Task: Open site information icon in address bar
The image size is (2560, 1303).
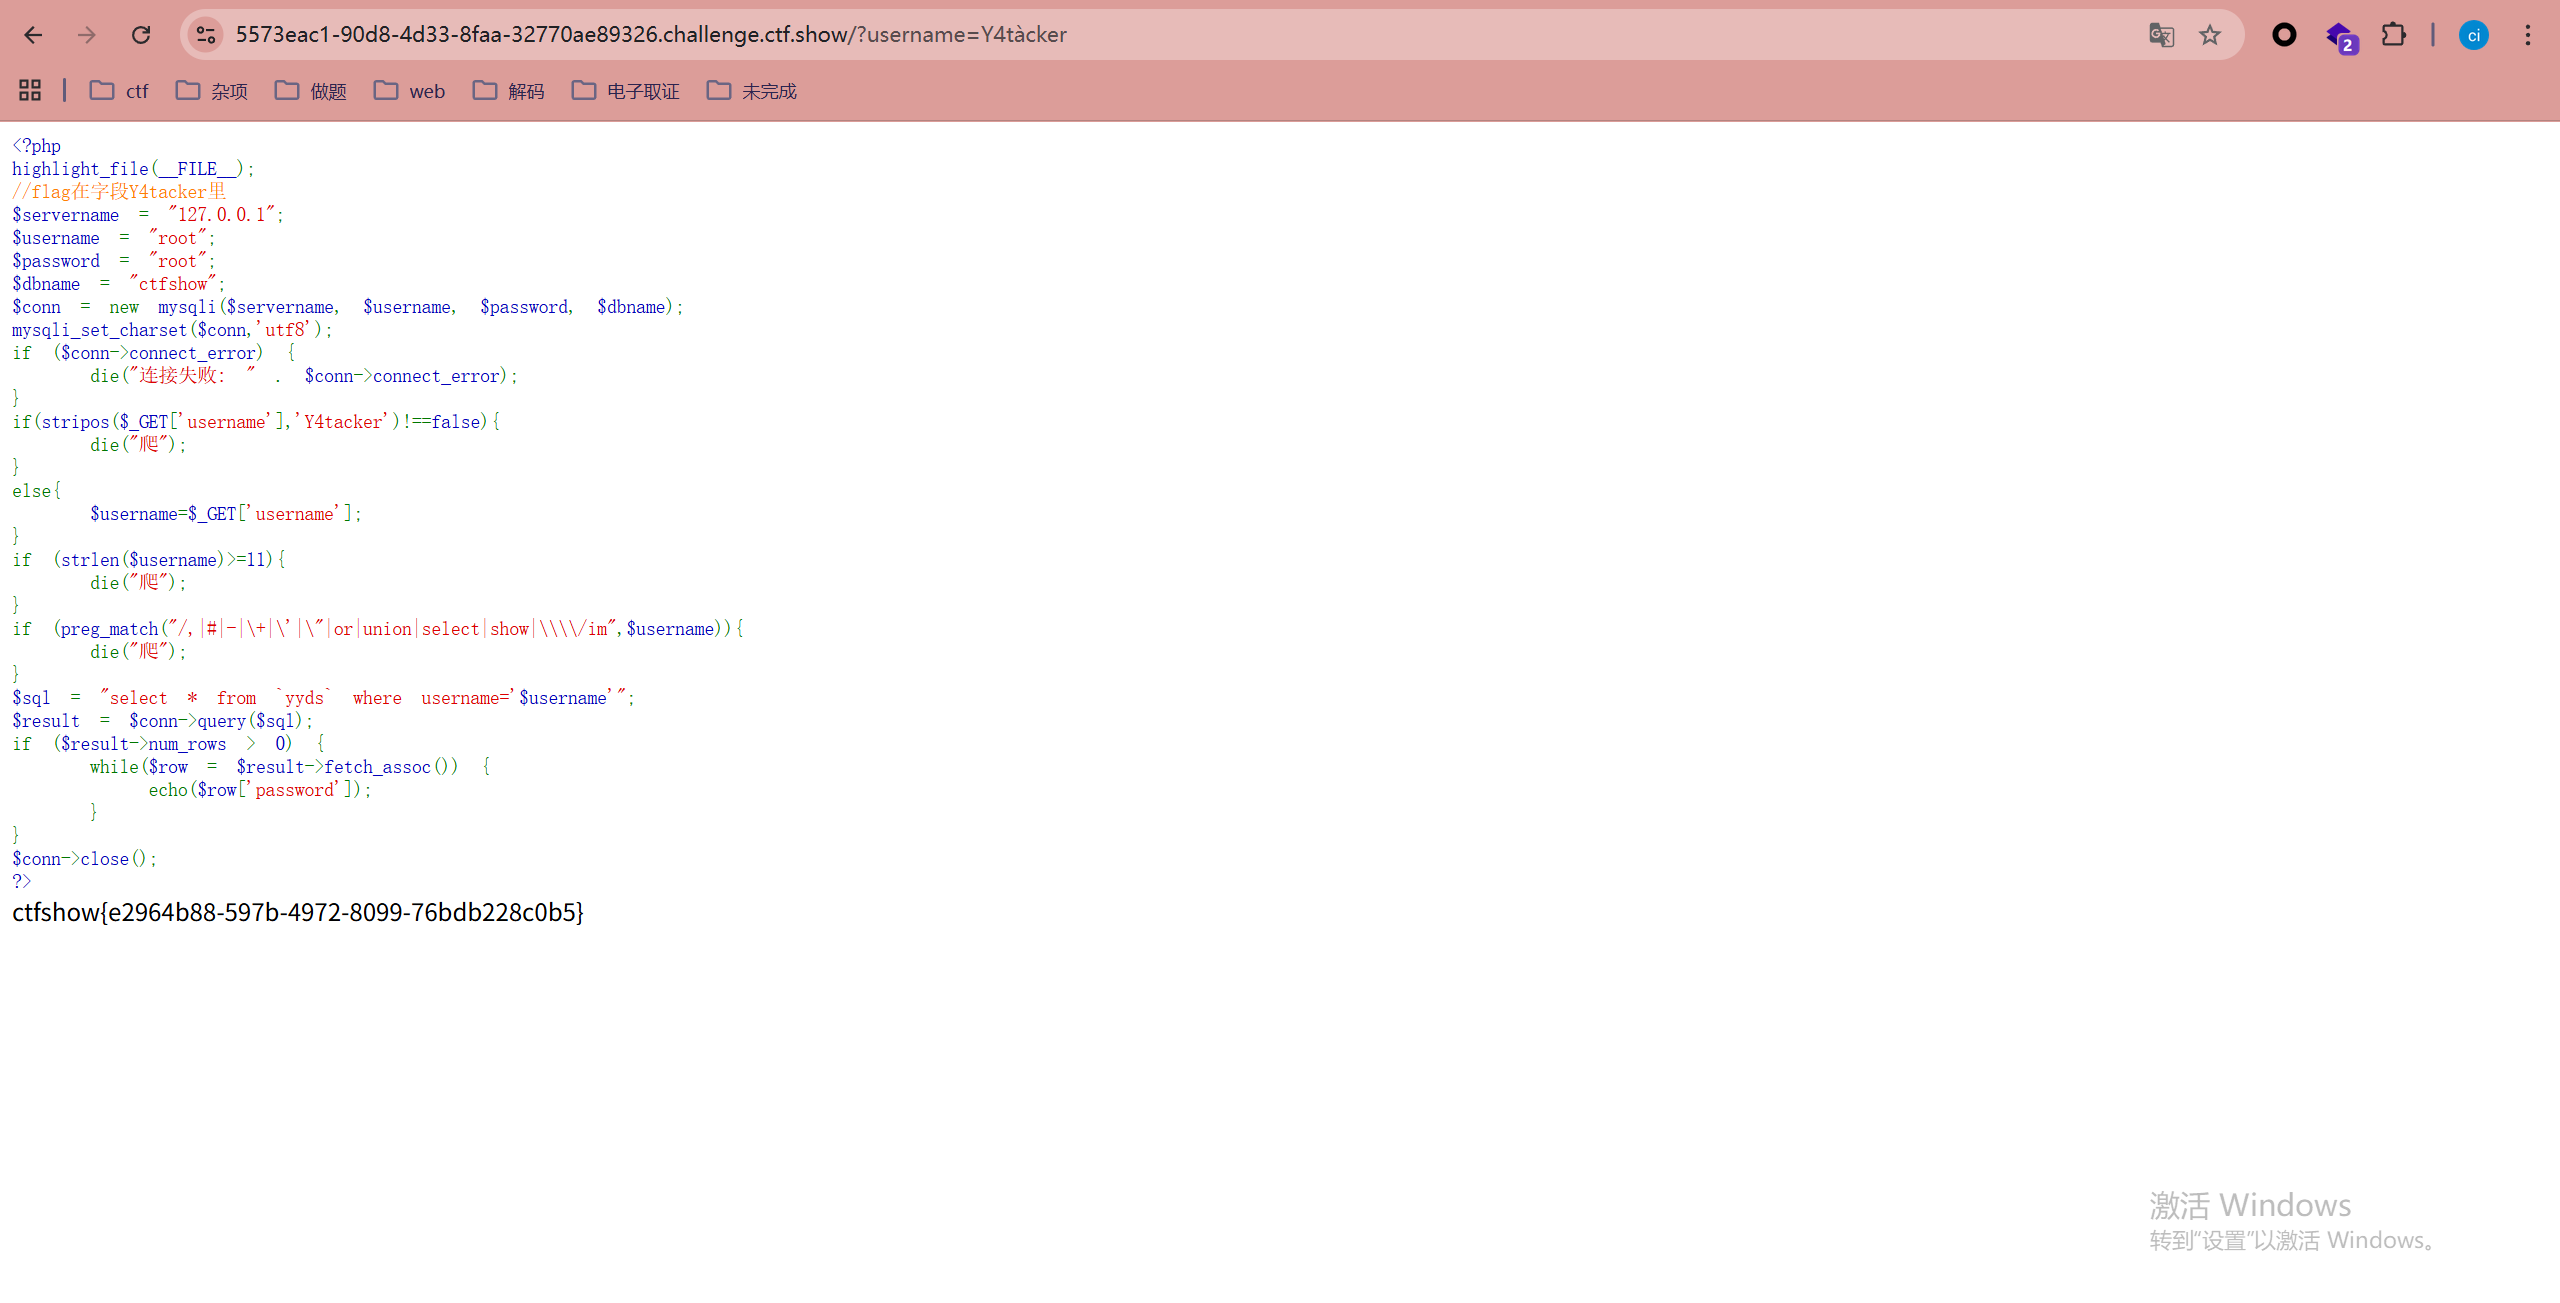Action: tap(206, 35)
